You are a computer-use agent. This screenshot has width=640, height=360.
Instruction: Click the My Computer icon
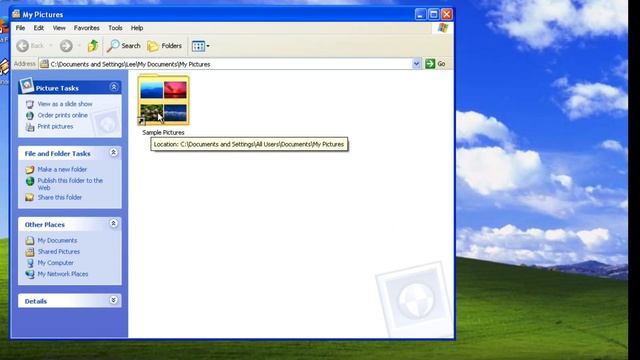[30, 263]
